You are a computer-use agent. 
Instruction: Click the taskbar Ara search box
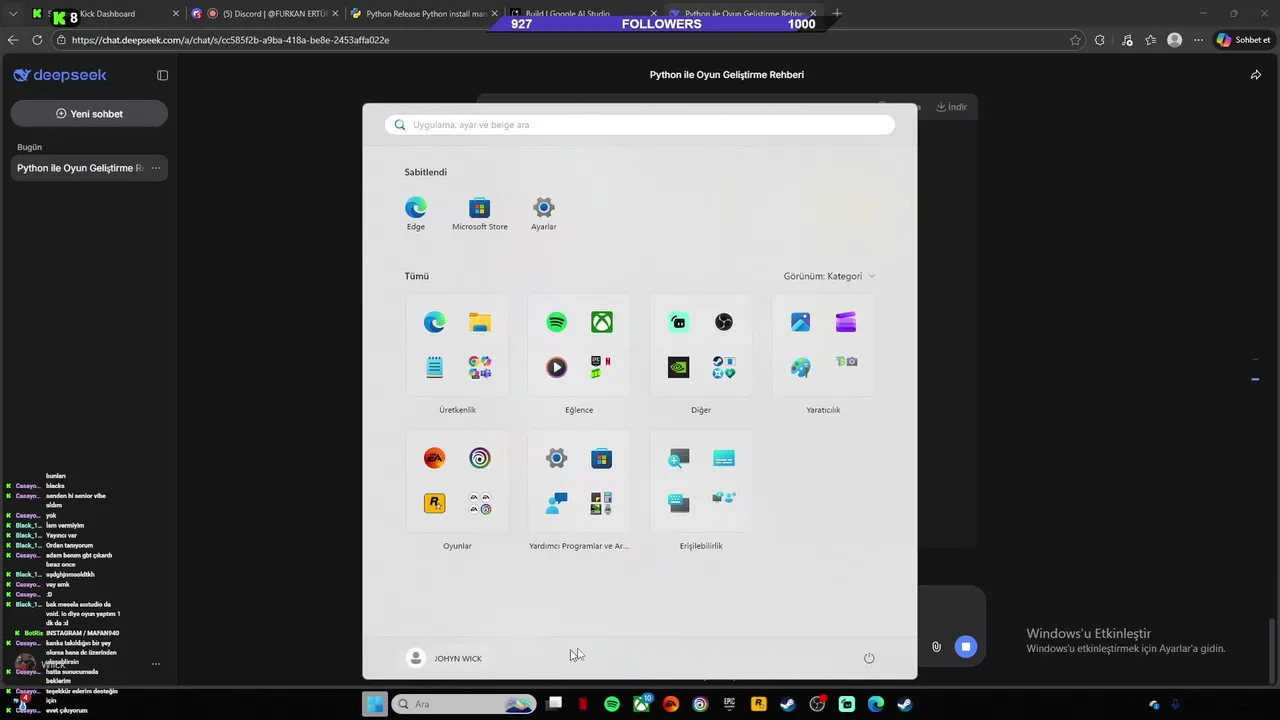[464, 704]
